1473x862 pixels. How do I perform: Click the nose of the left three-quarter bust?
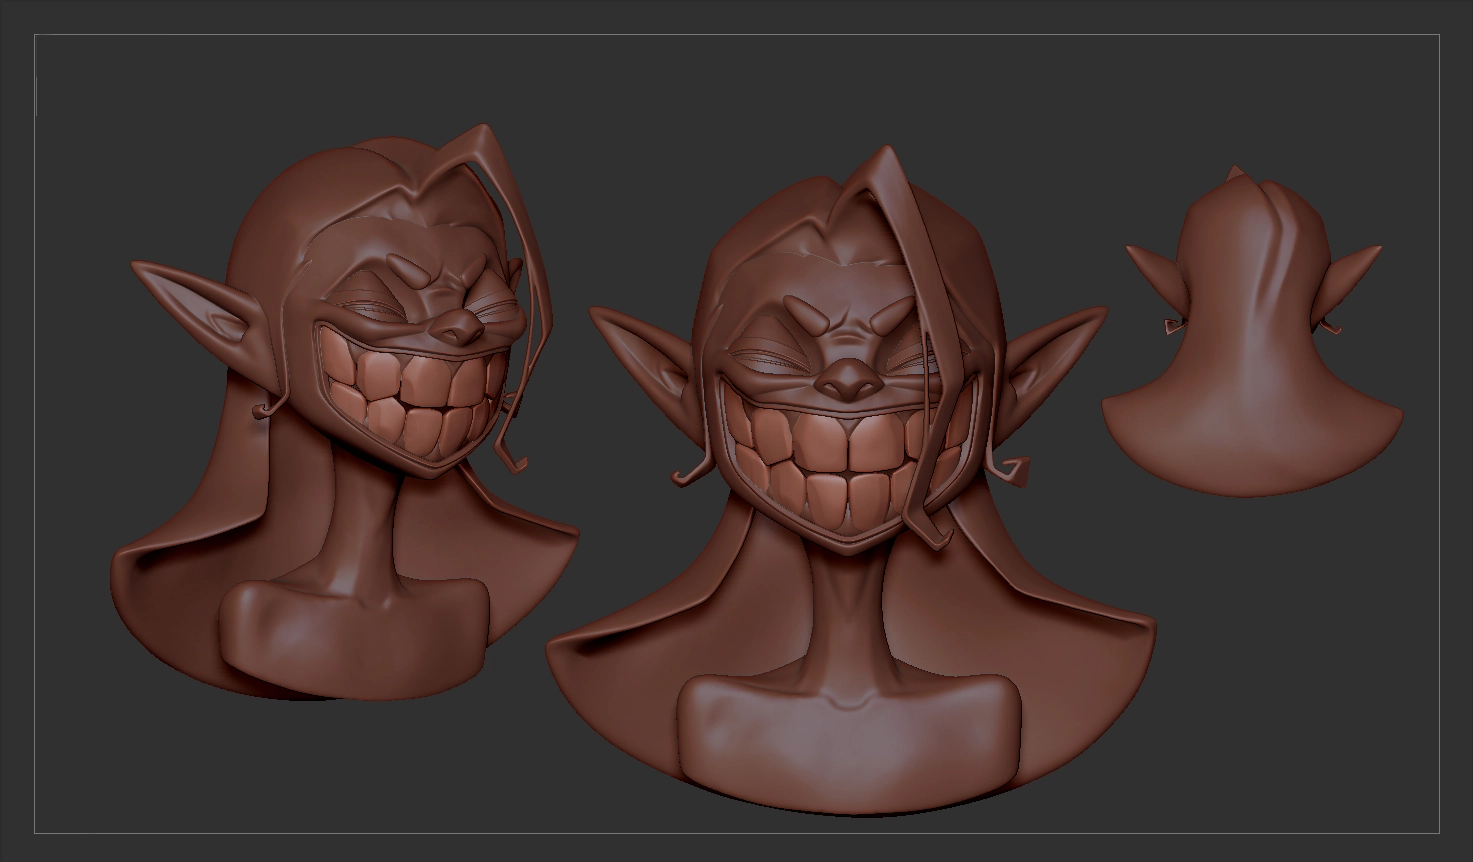(456, 324)
